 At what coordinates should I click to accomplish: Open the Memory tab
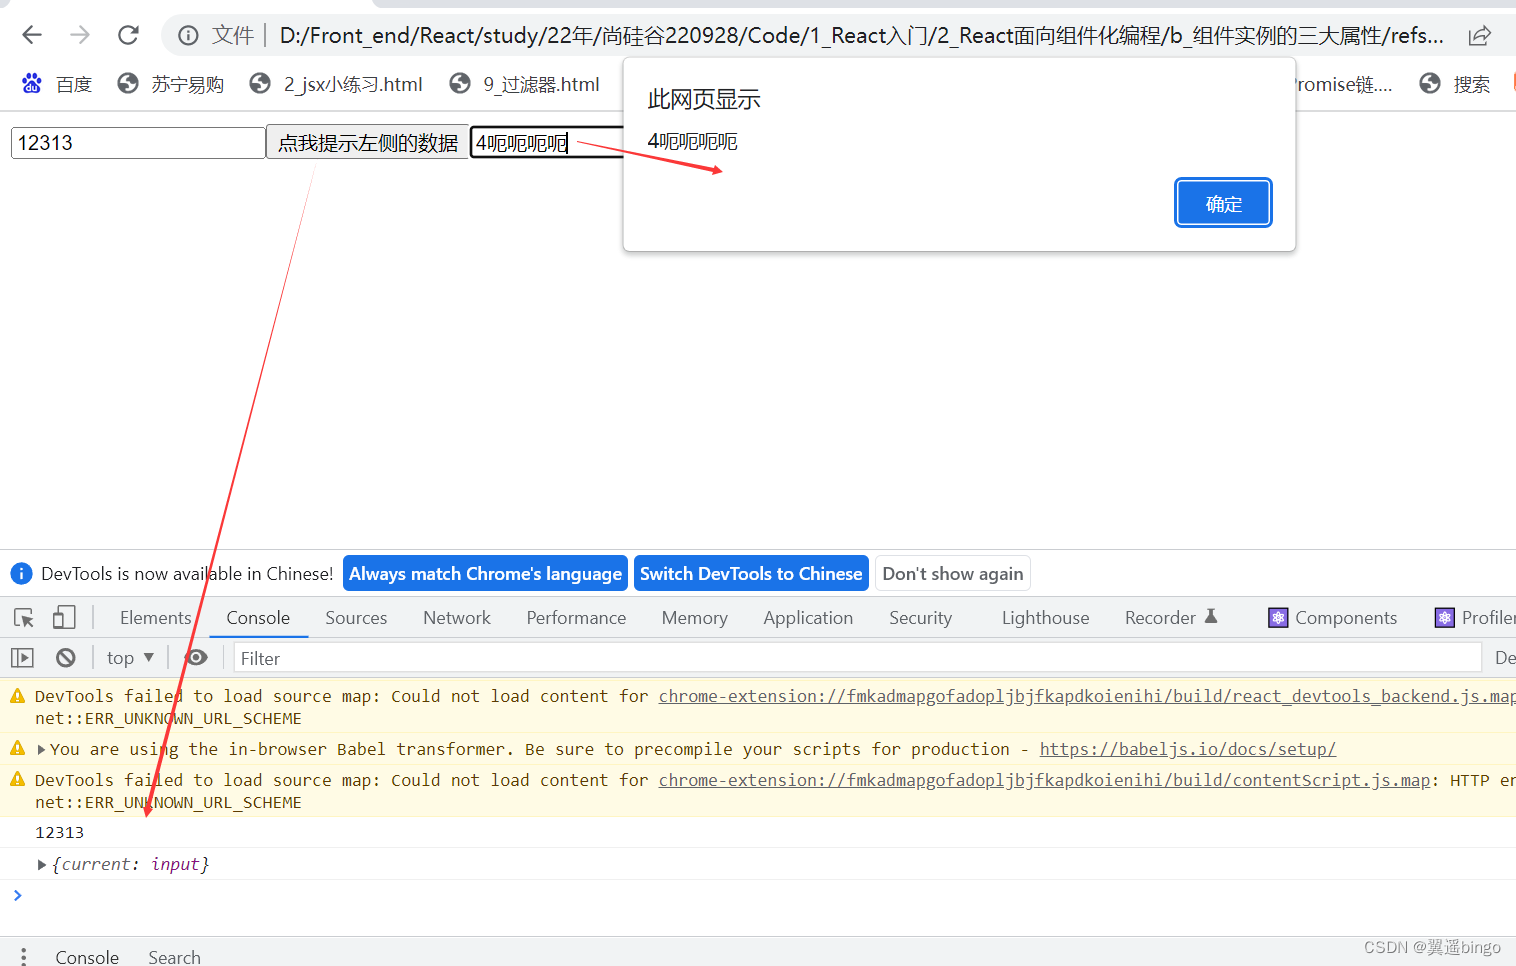(694, 618)
